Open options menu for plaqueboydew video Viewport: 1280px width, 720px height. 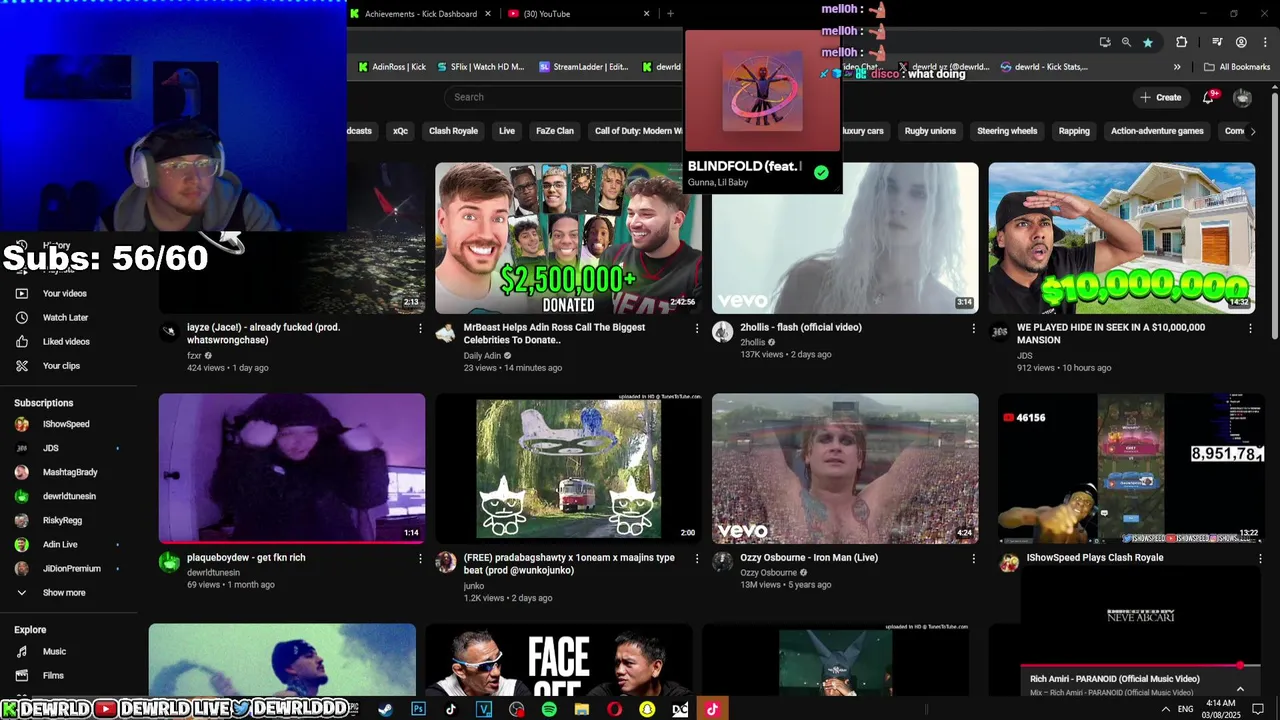click(x=420, y=558)
